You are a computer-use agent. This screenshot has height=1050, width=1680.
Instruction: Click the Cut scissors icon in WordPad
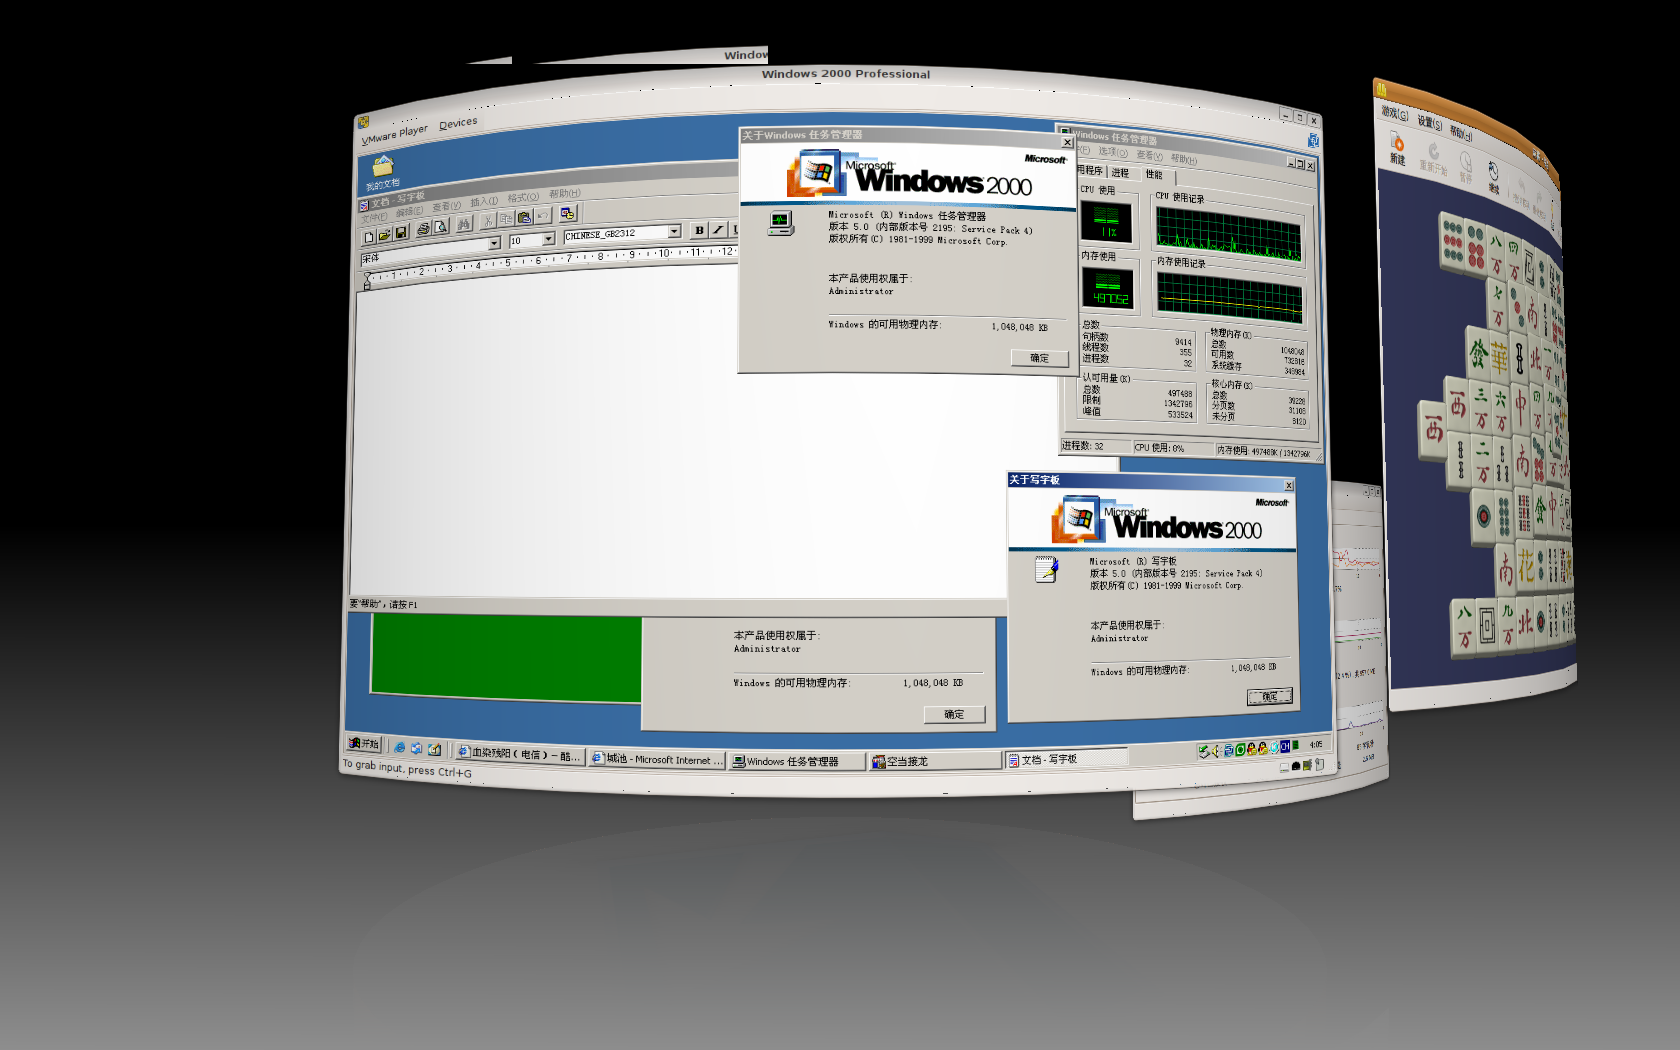pyautogui.click(x=488, y=221)
